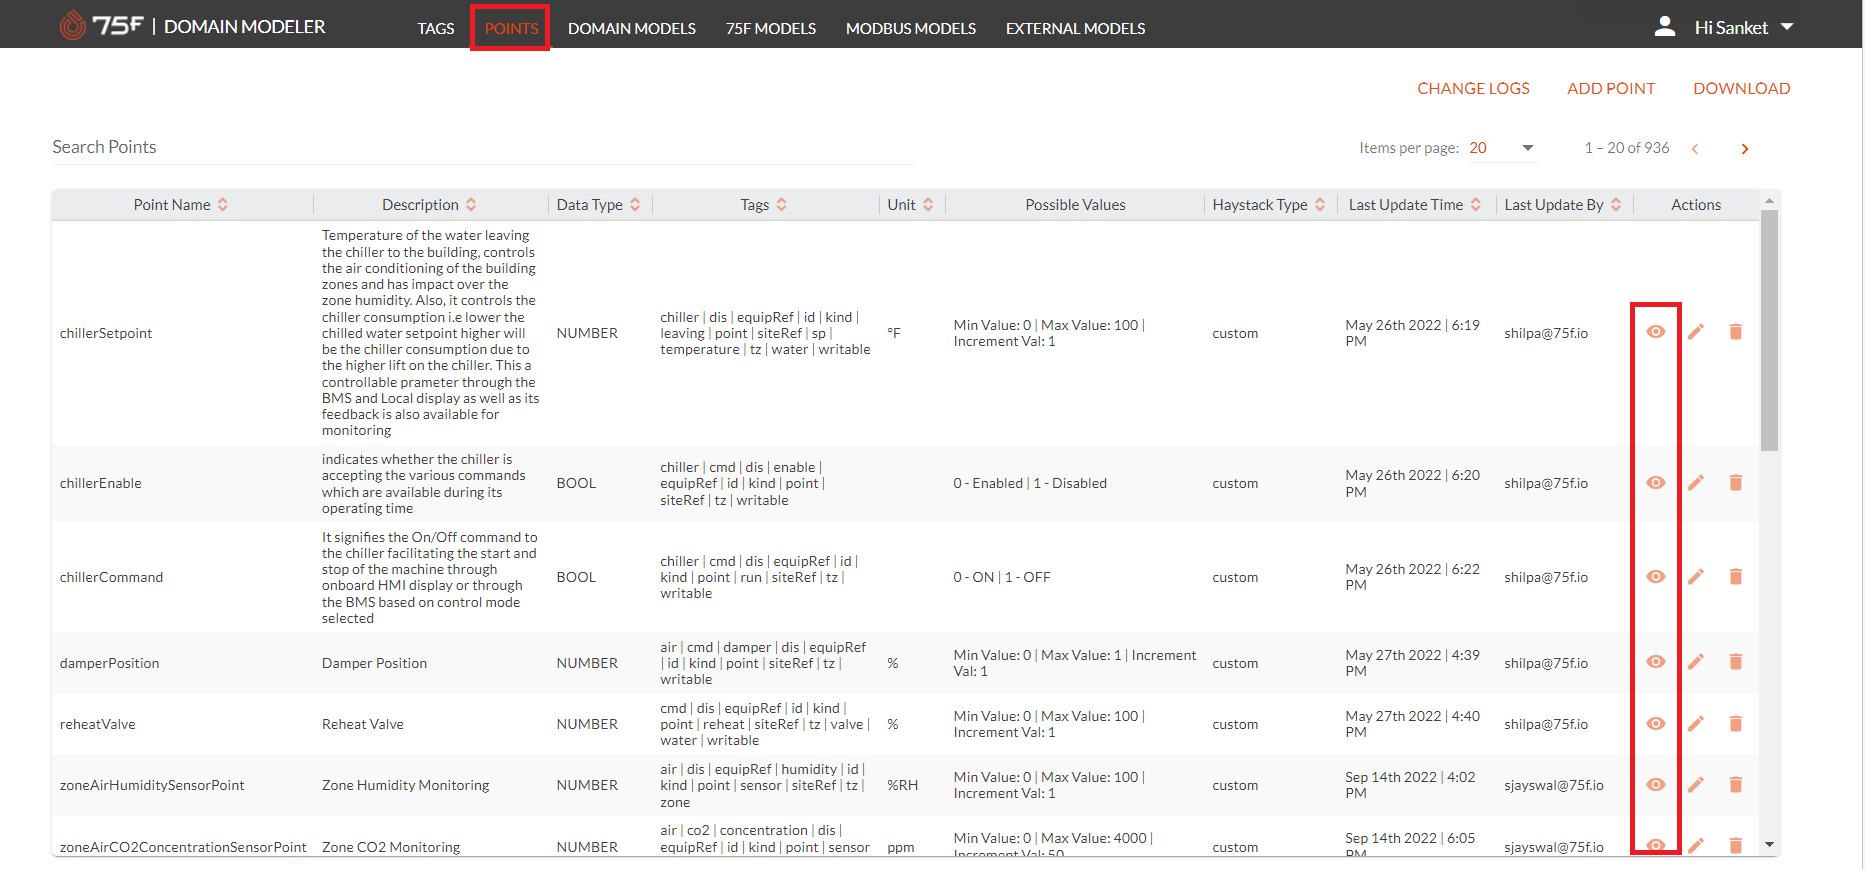Click 'Zone Humidity Monitoring' description
This screenshot has width=1865, height=869.
pyautogui.click(x=406, y=785)
